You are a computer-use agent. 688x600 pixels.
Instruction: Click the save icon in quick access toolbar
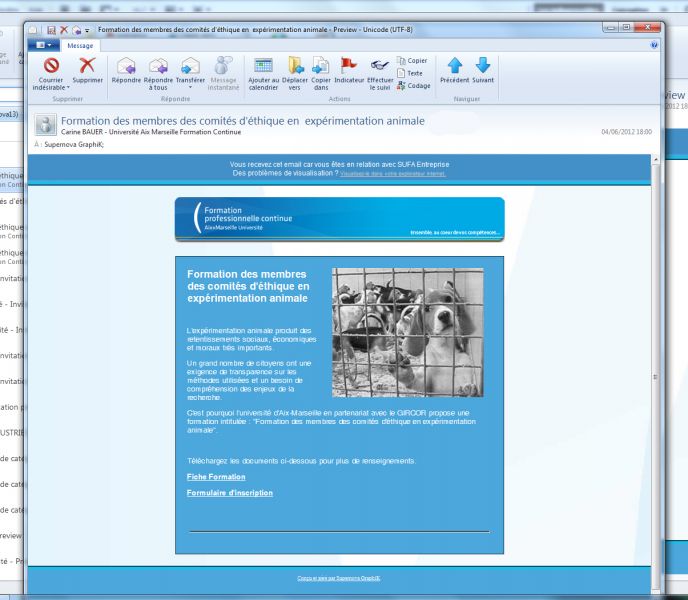point(51,30)
